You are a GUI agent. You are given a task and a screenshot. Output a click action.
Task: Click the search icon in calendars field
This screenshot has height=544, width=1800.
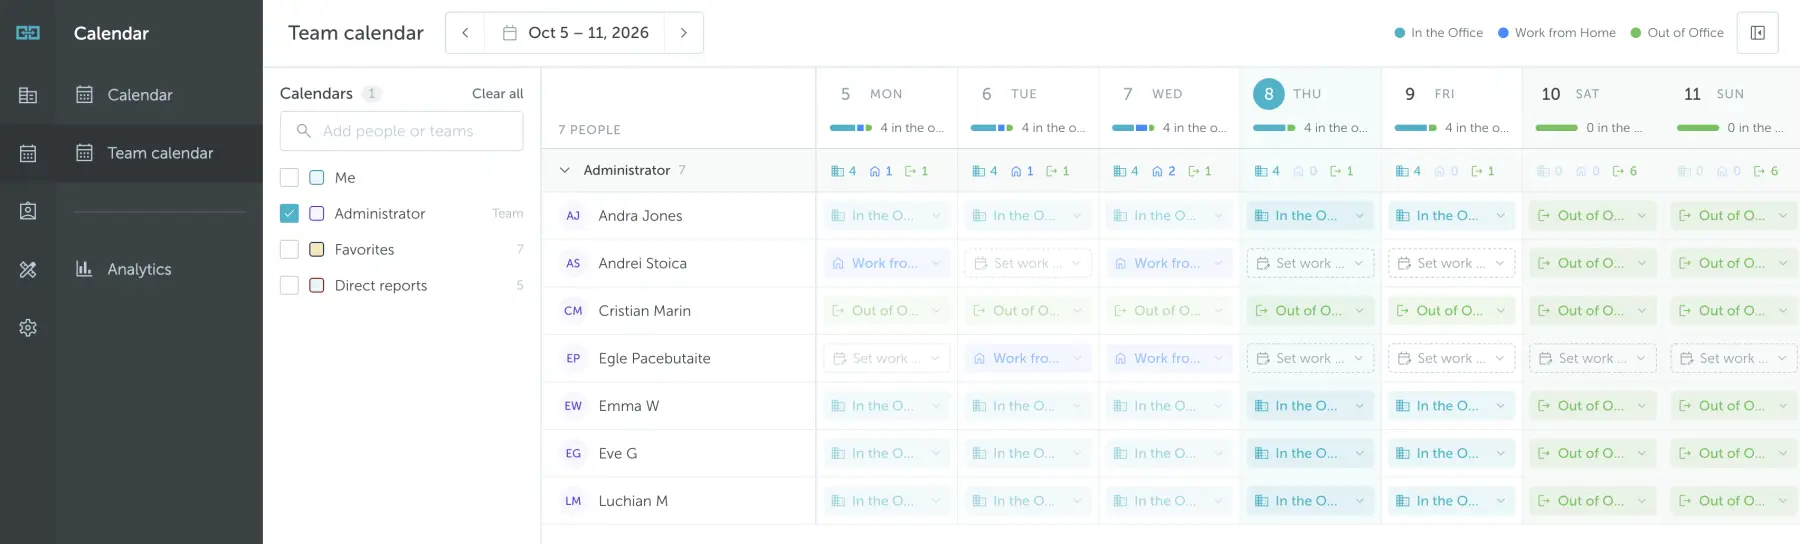tap(303, 131)
